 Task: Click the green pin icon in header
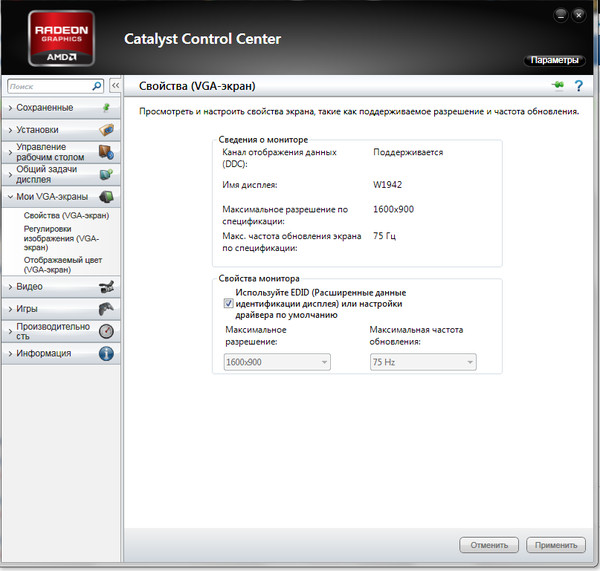[558, 85]
